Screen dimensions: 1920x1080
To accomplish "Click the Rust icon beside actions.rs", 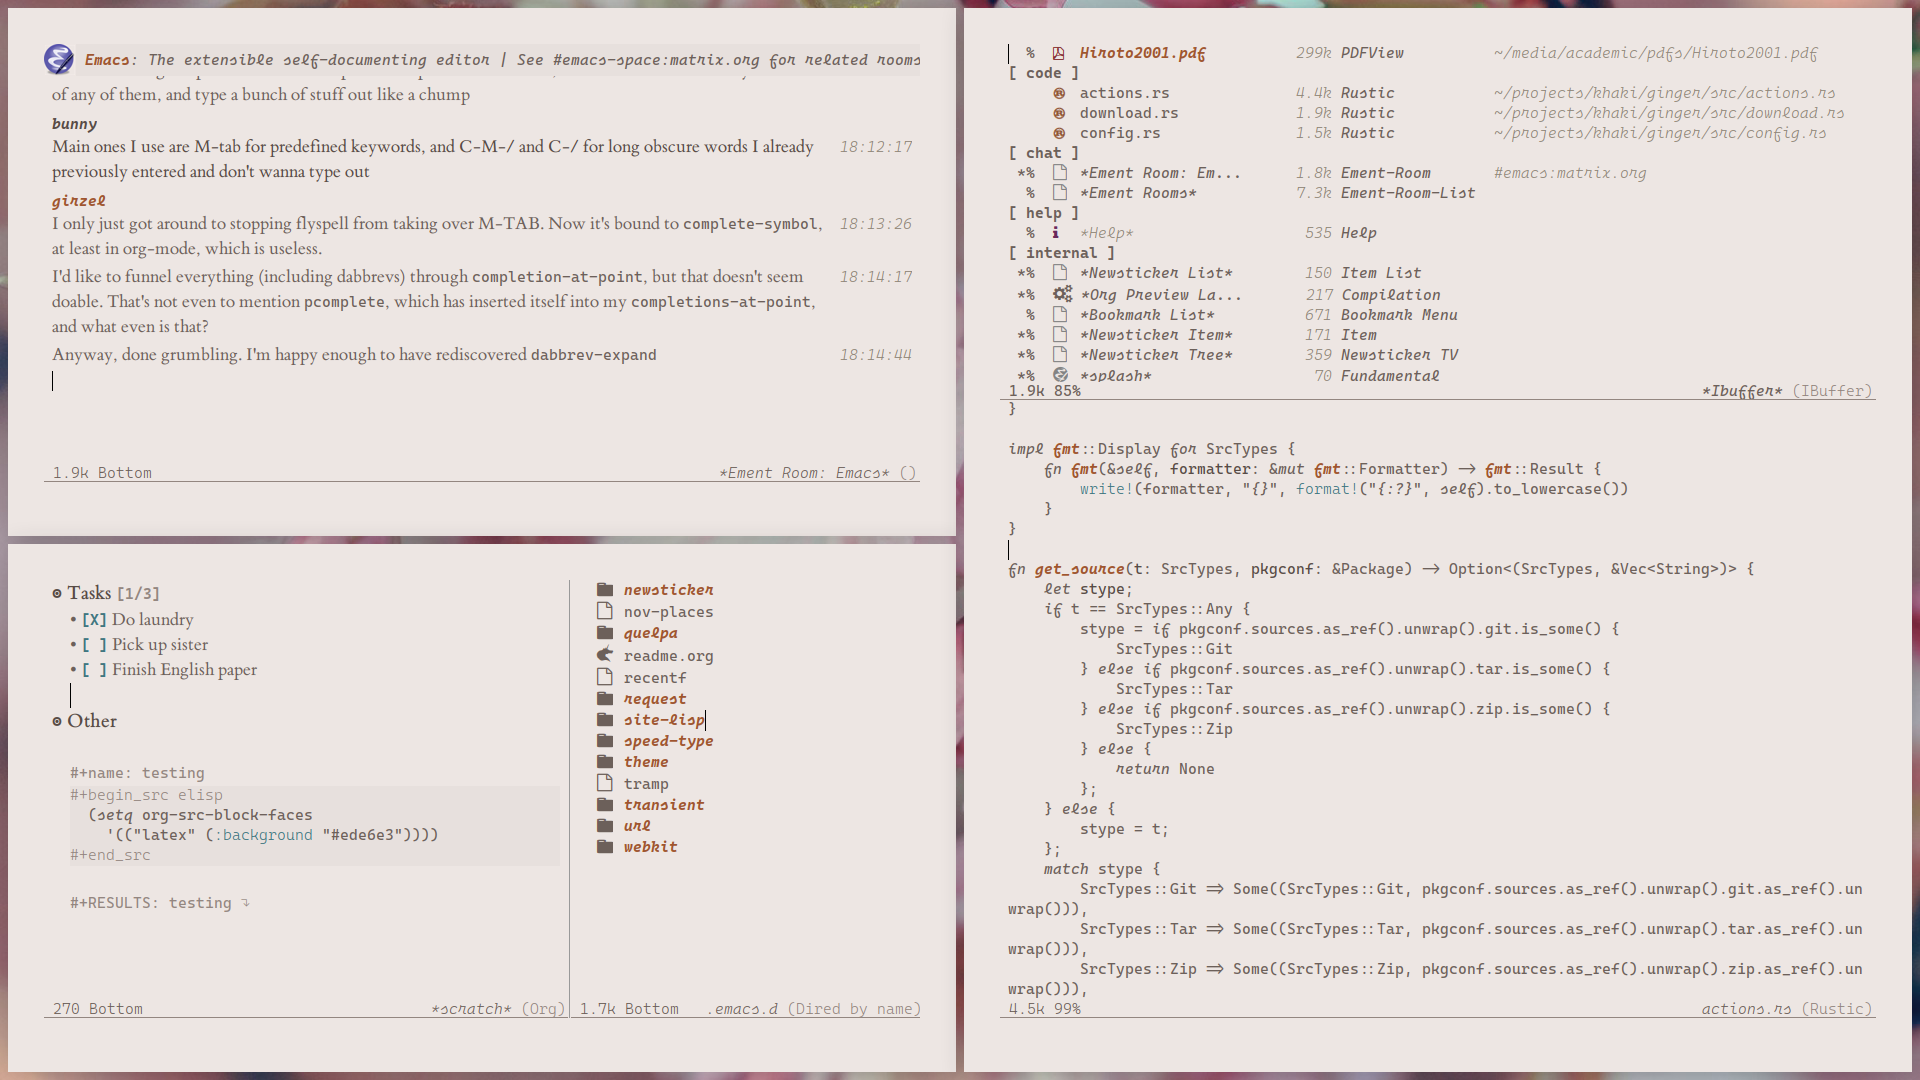I will [x=1059, y=93].
